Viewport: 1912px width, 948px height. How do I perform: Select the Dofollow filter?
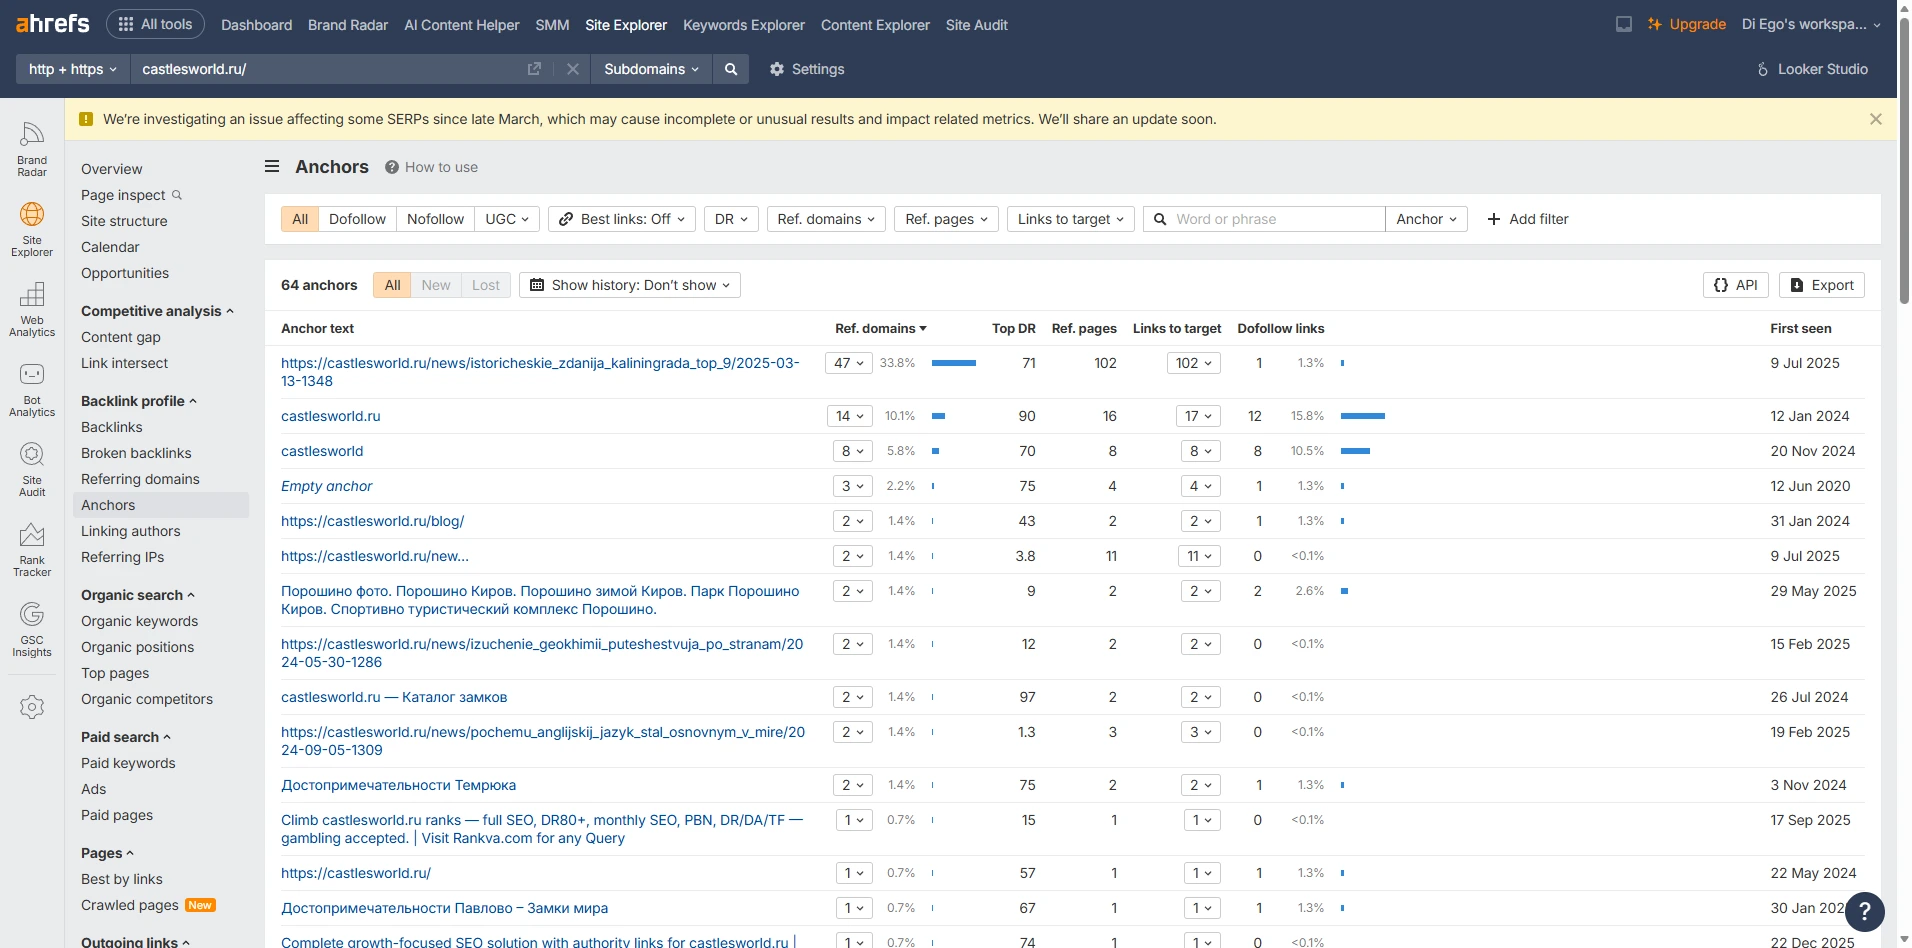[x=357, y=219]
